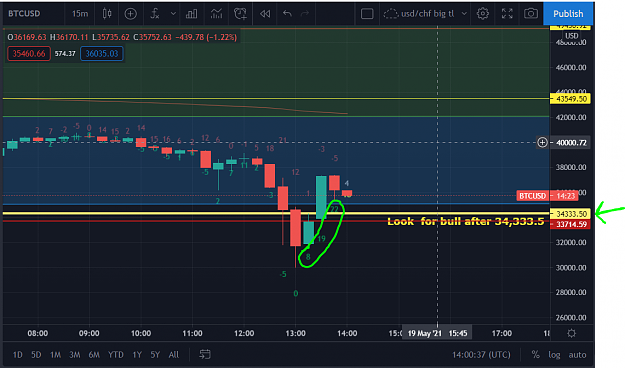Select the 'Look for bull after 34,333.5' text
This screenshot has height=368, width=625.
(x=465, y=221)
